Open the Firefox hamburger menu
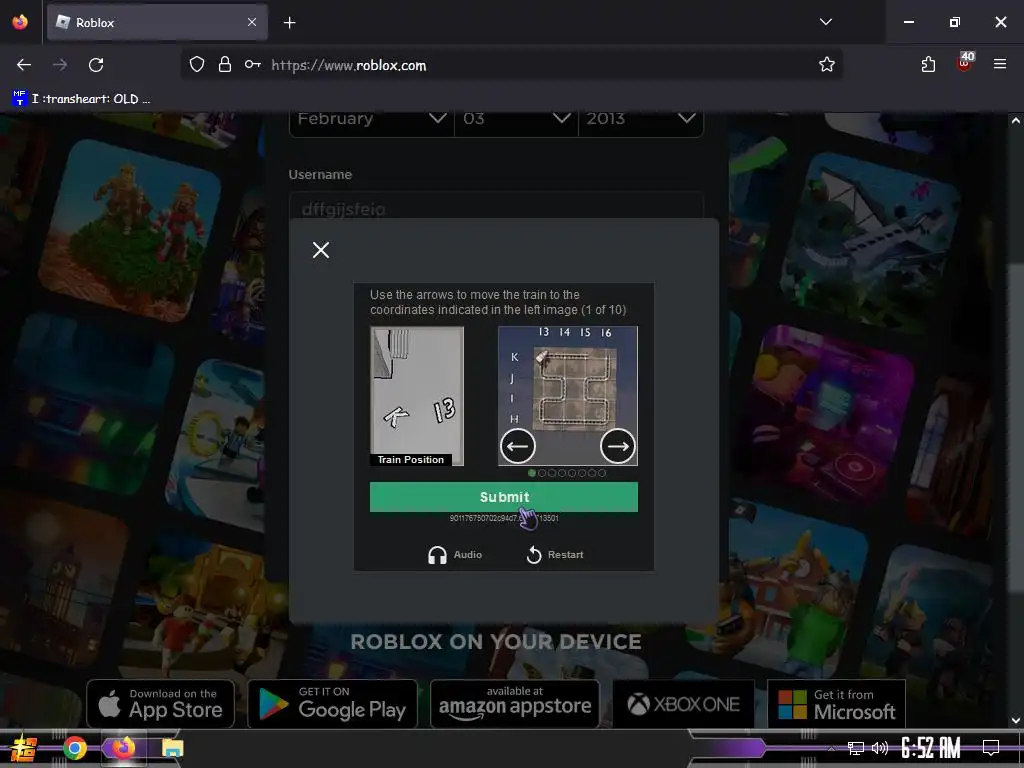The width and height of the screenshot is (1024, 768). [1000, 64]
